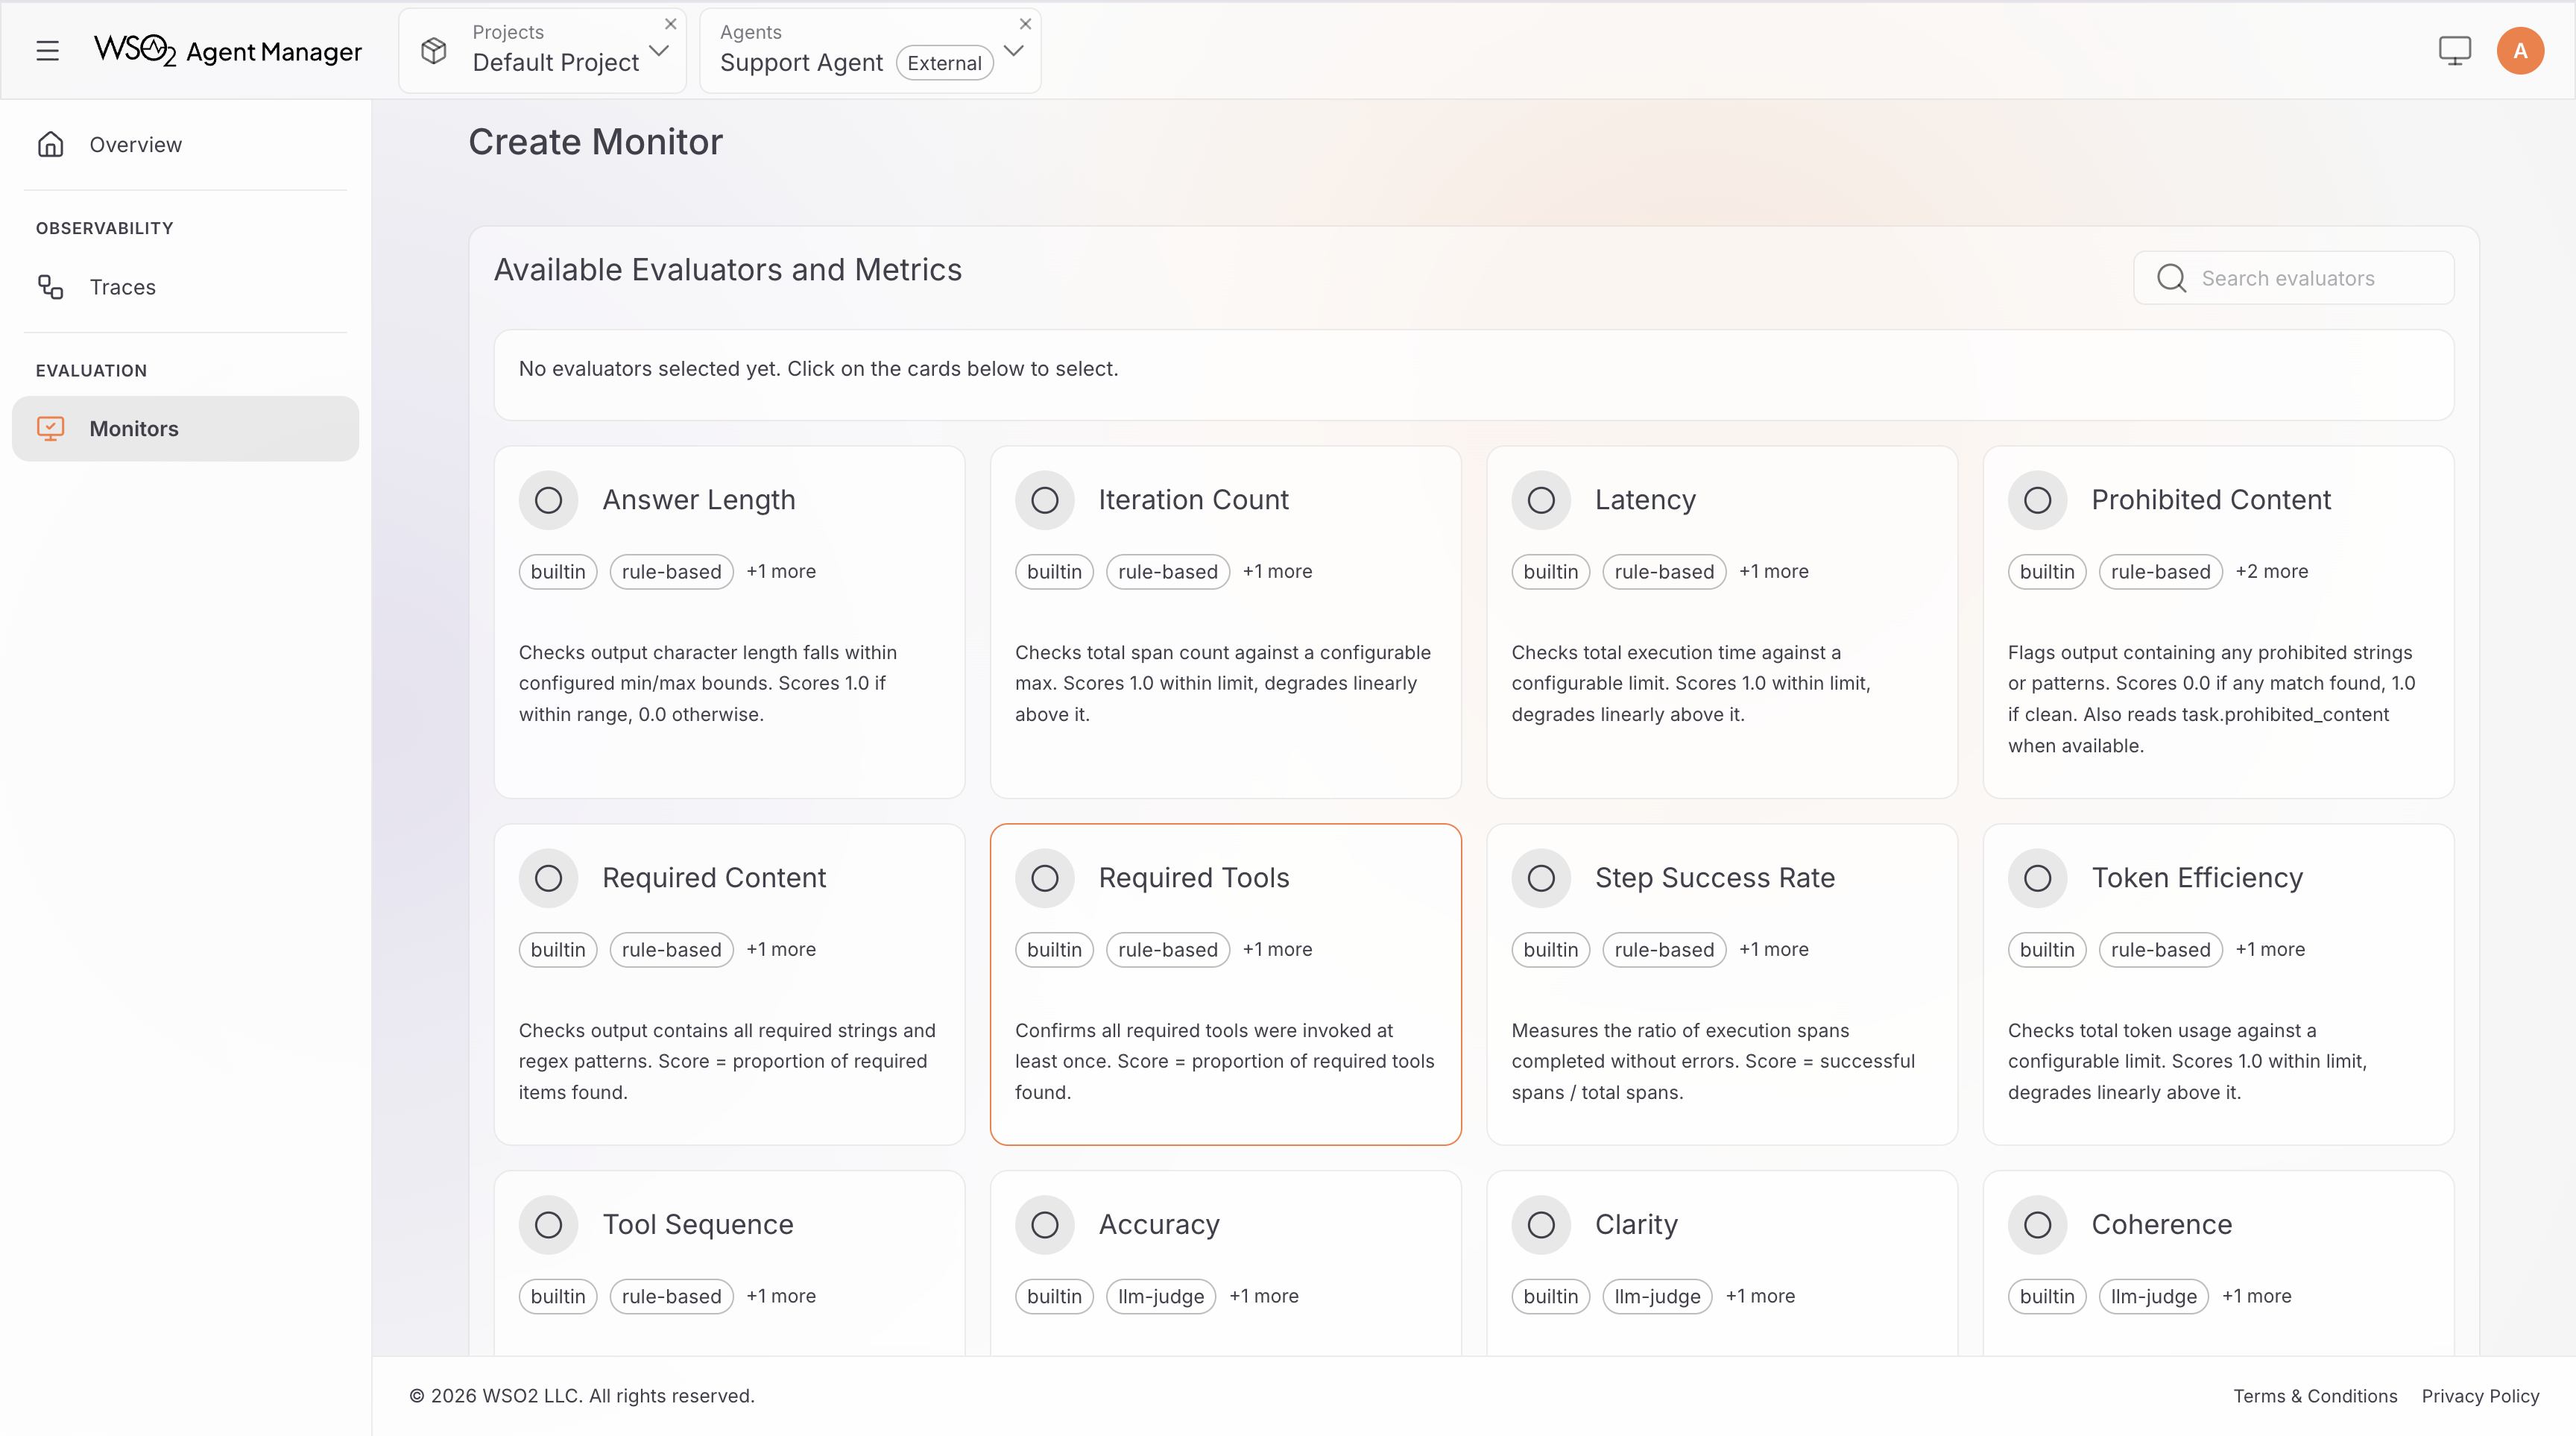Select the Required Tools evaluator radio
The image size is (2576, 1436).
click(1045, 878)
